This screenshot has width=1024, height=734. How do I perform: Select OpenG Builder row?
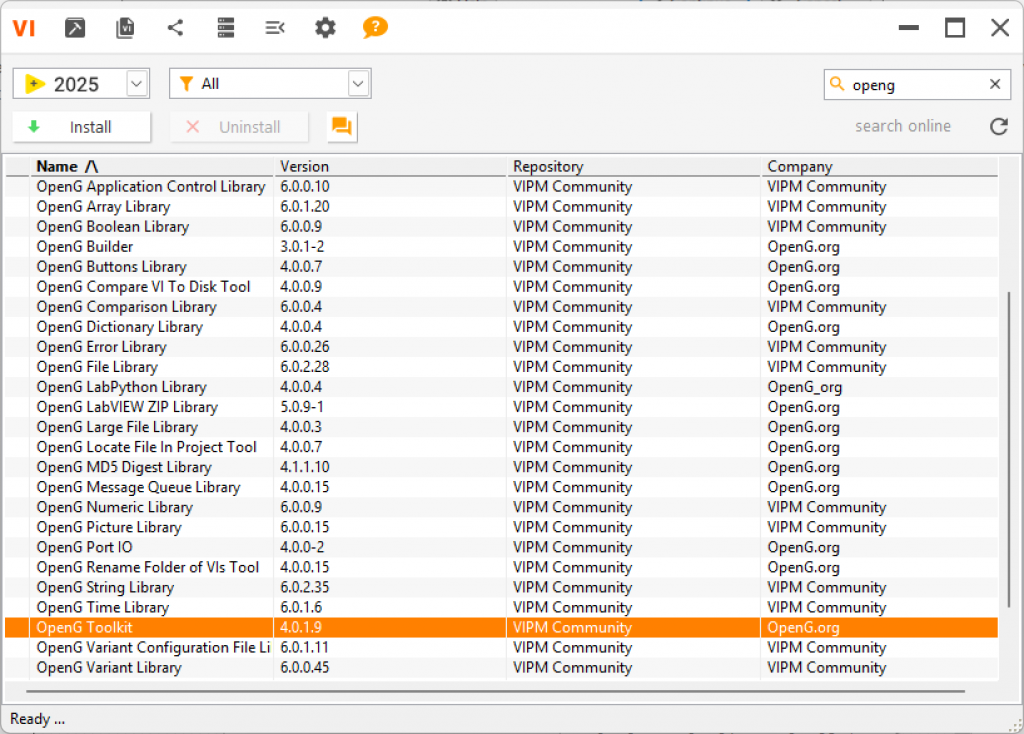pos(502,247)
